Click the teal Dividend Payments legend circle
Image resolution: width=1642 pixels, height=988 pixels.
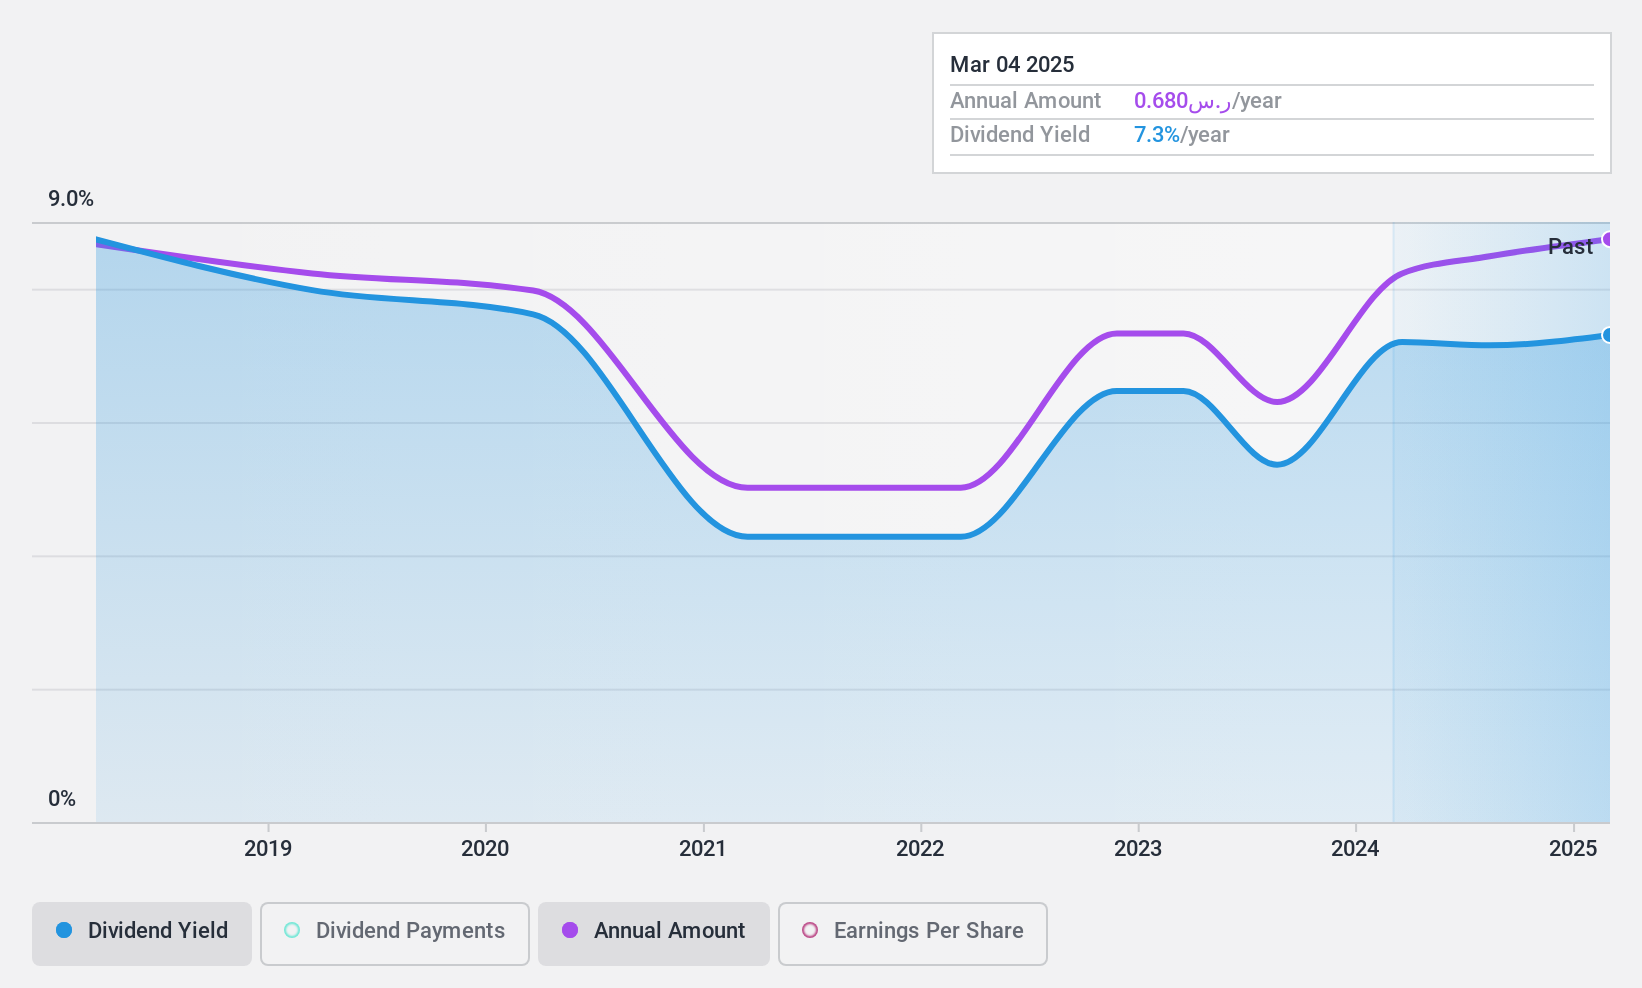292,930
